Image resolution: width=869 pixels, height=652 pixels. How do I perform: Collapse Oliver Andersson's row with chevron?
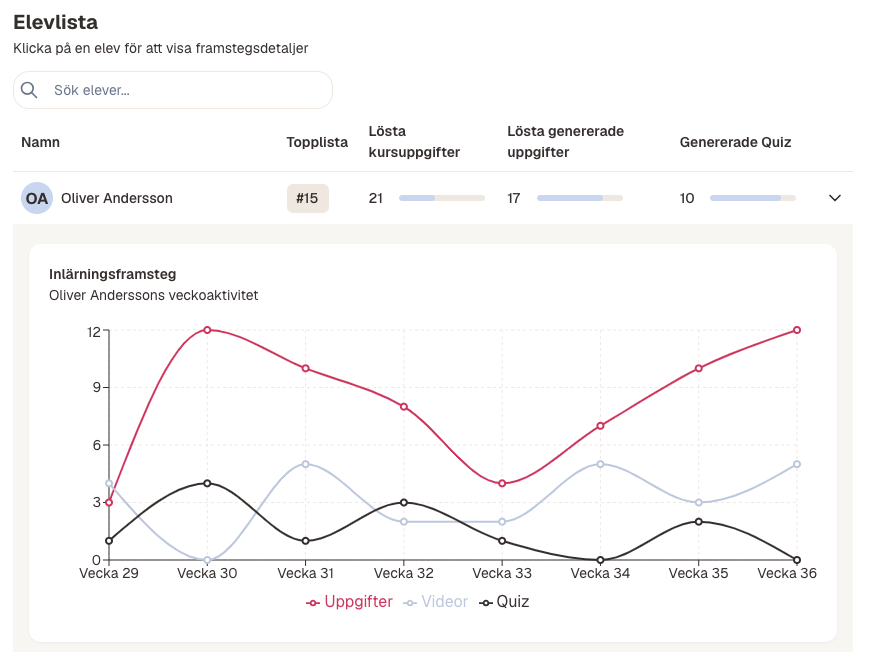835,198
